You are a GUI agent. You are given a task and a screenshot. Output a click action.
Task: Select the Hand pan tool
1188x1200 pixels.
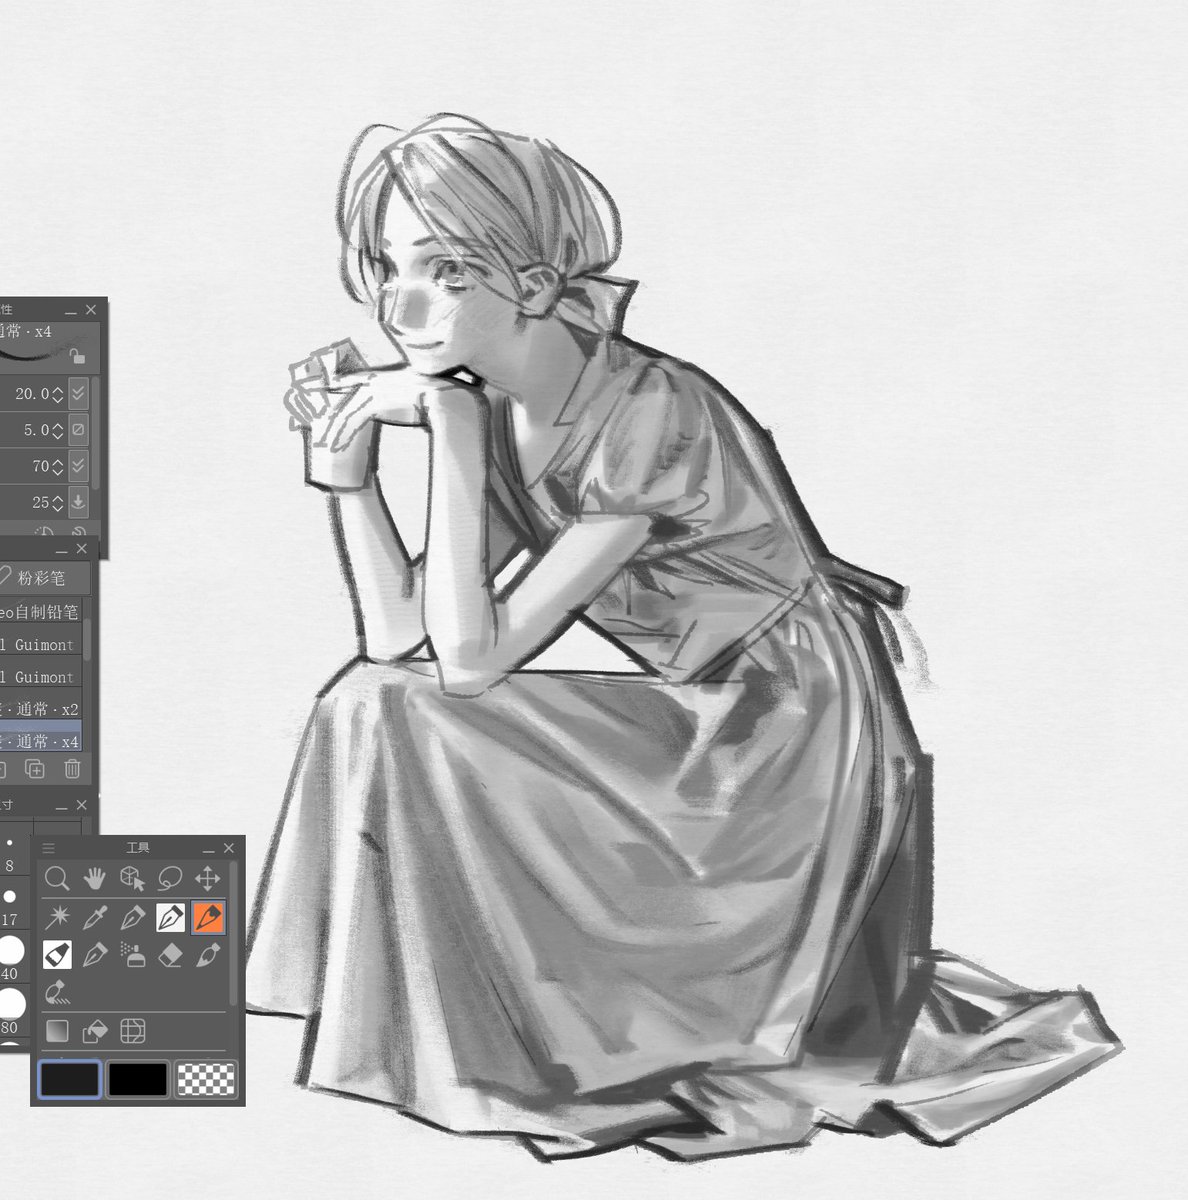coord(94,879)
